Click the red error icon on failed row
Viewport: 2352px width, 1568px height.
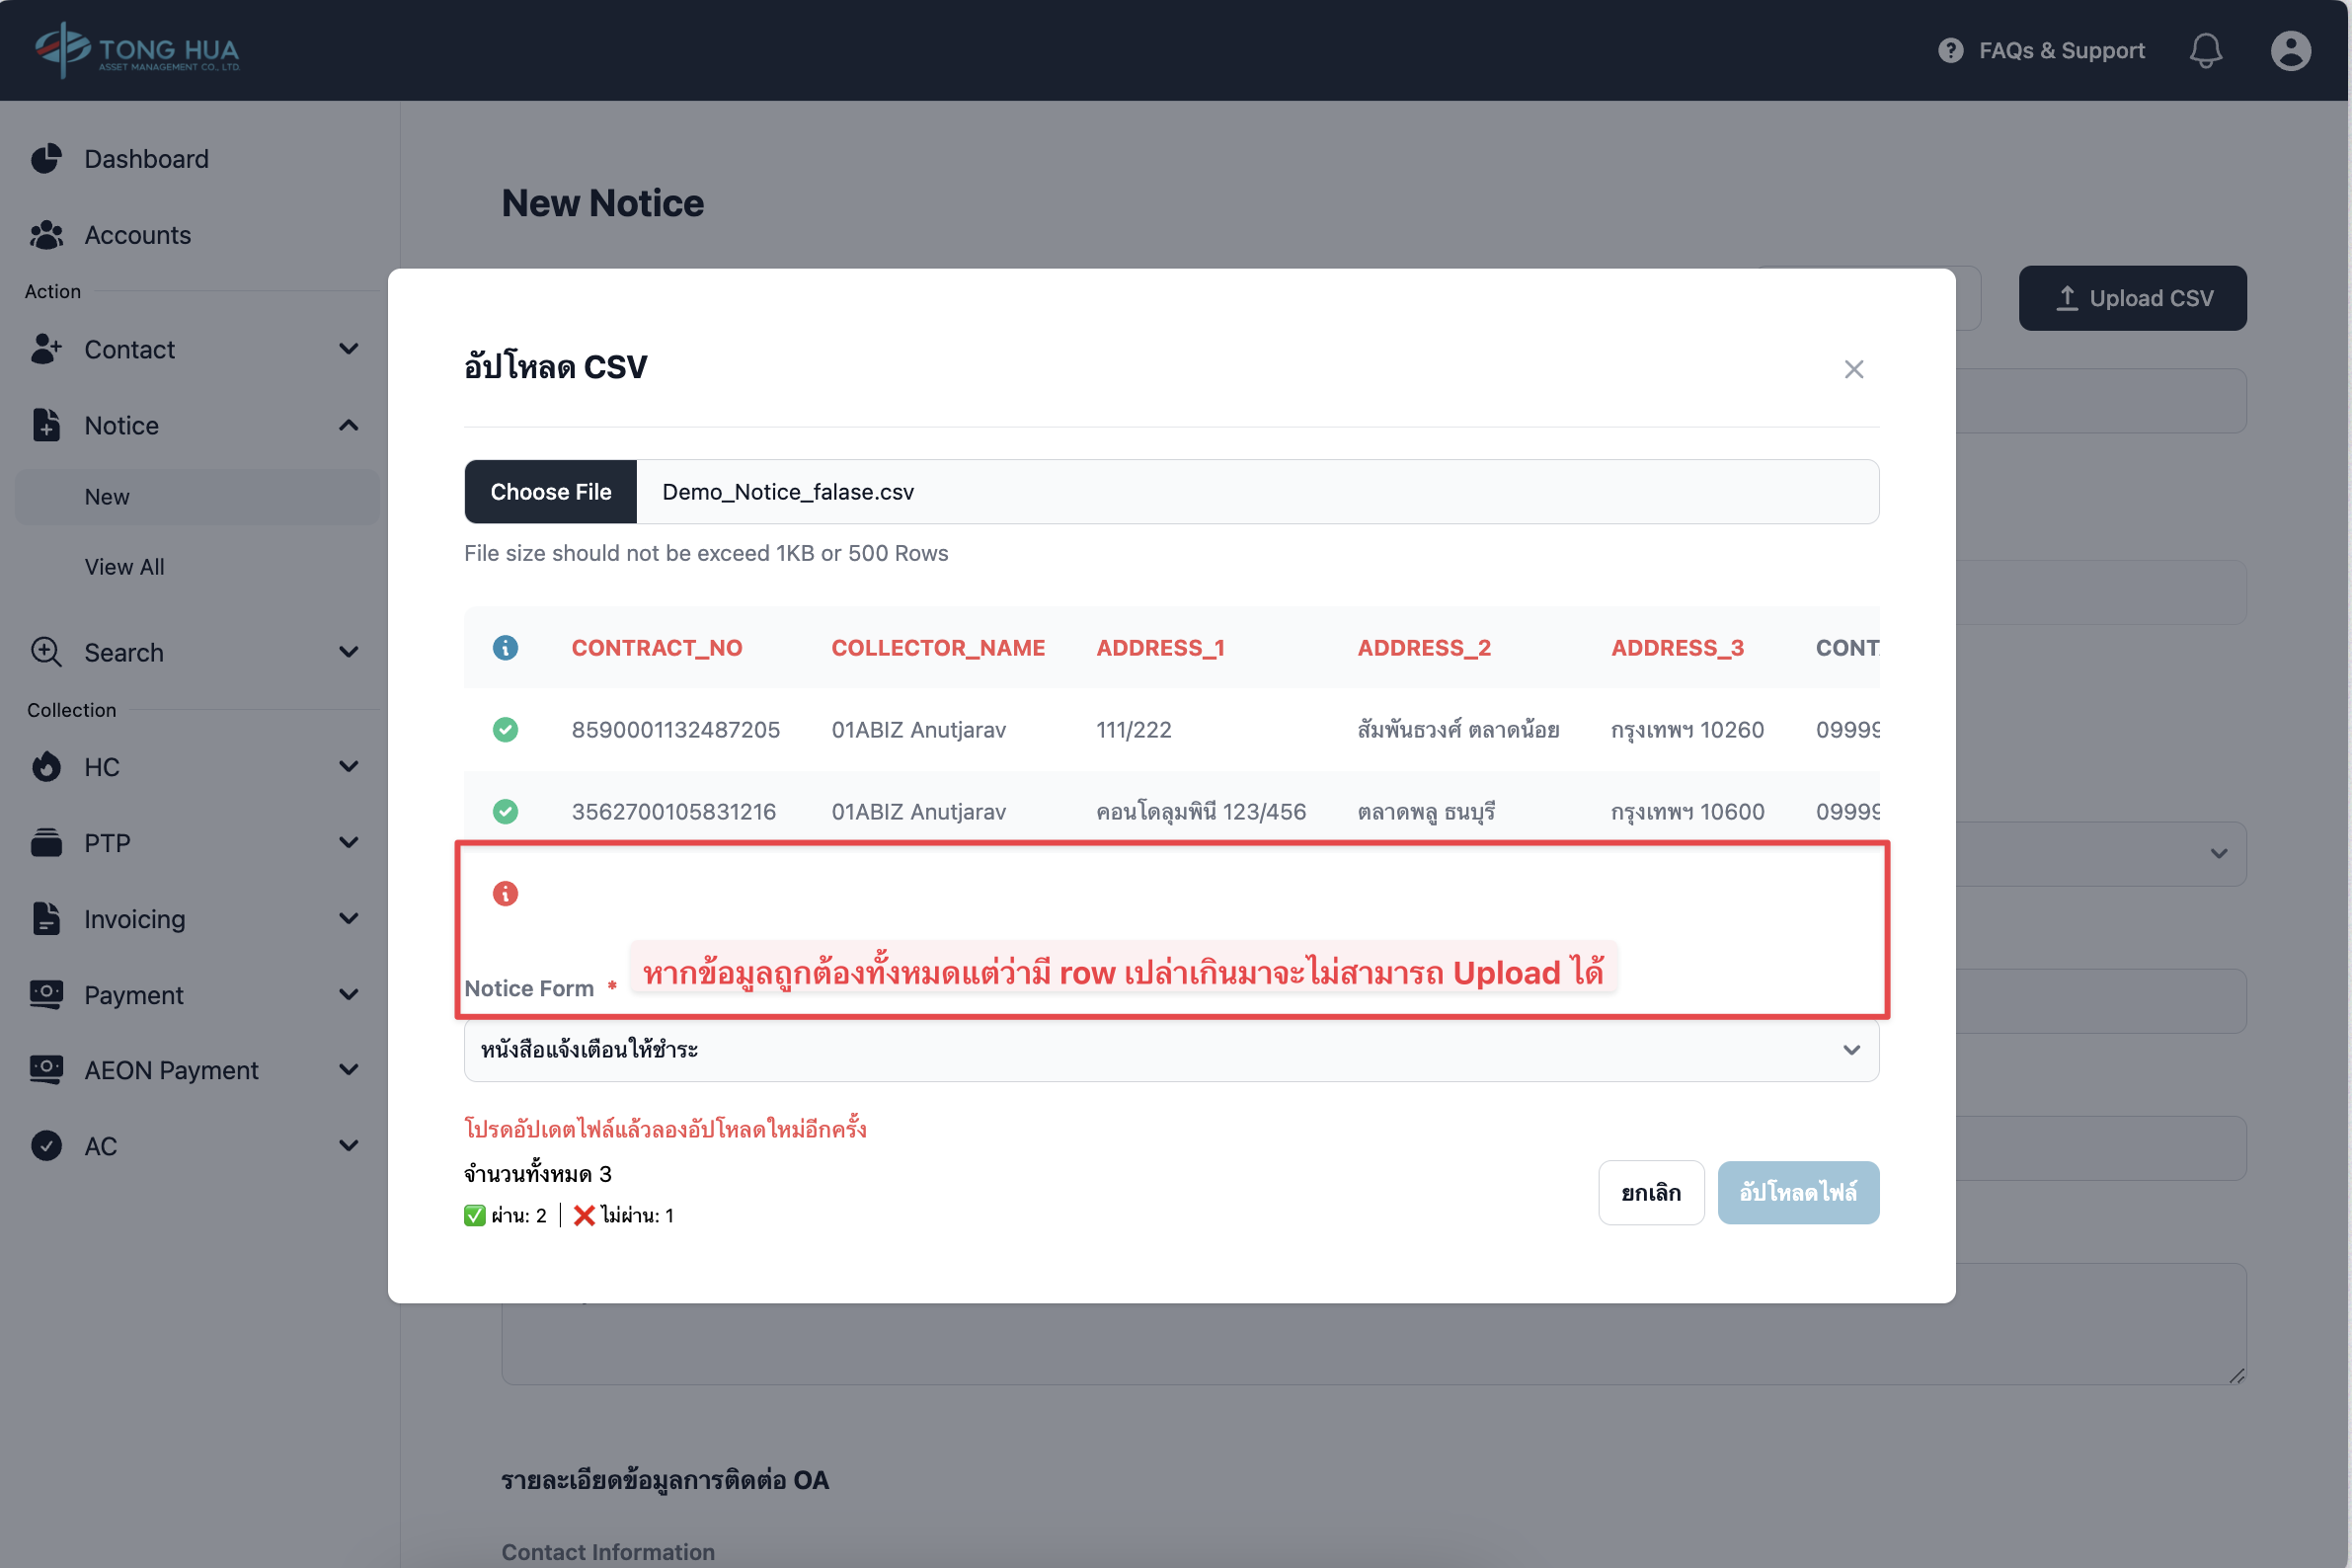pos(505,893)
